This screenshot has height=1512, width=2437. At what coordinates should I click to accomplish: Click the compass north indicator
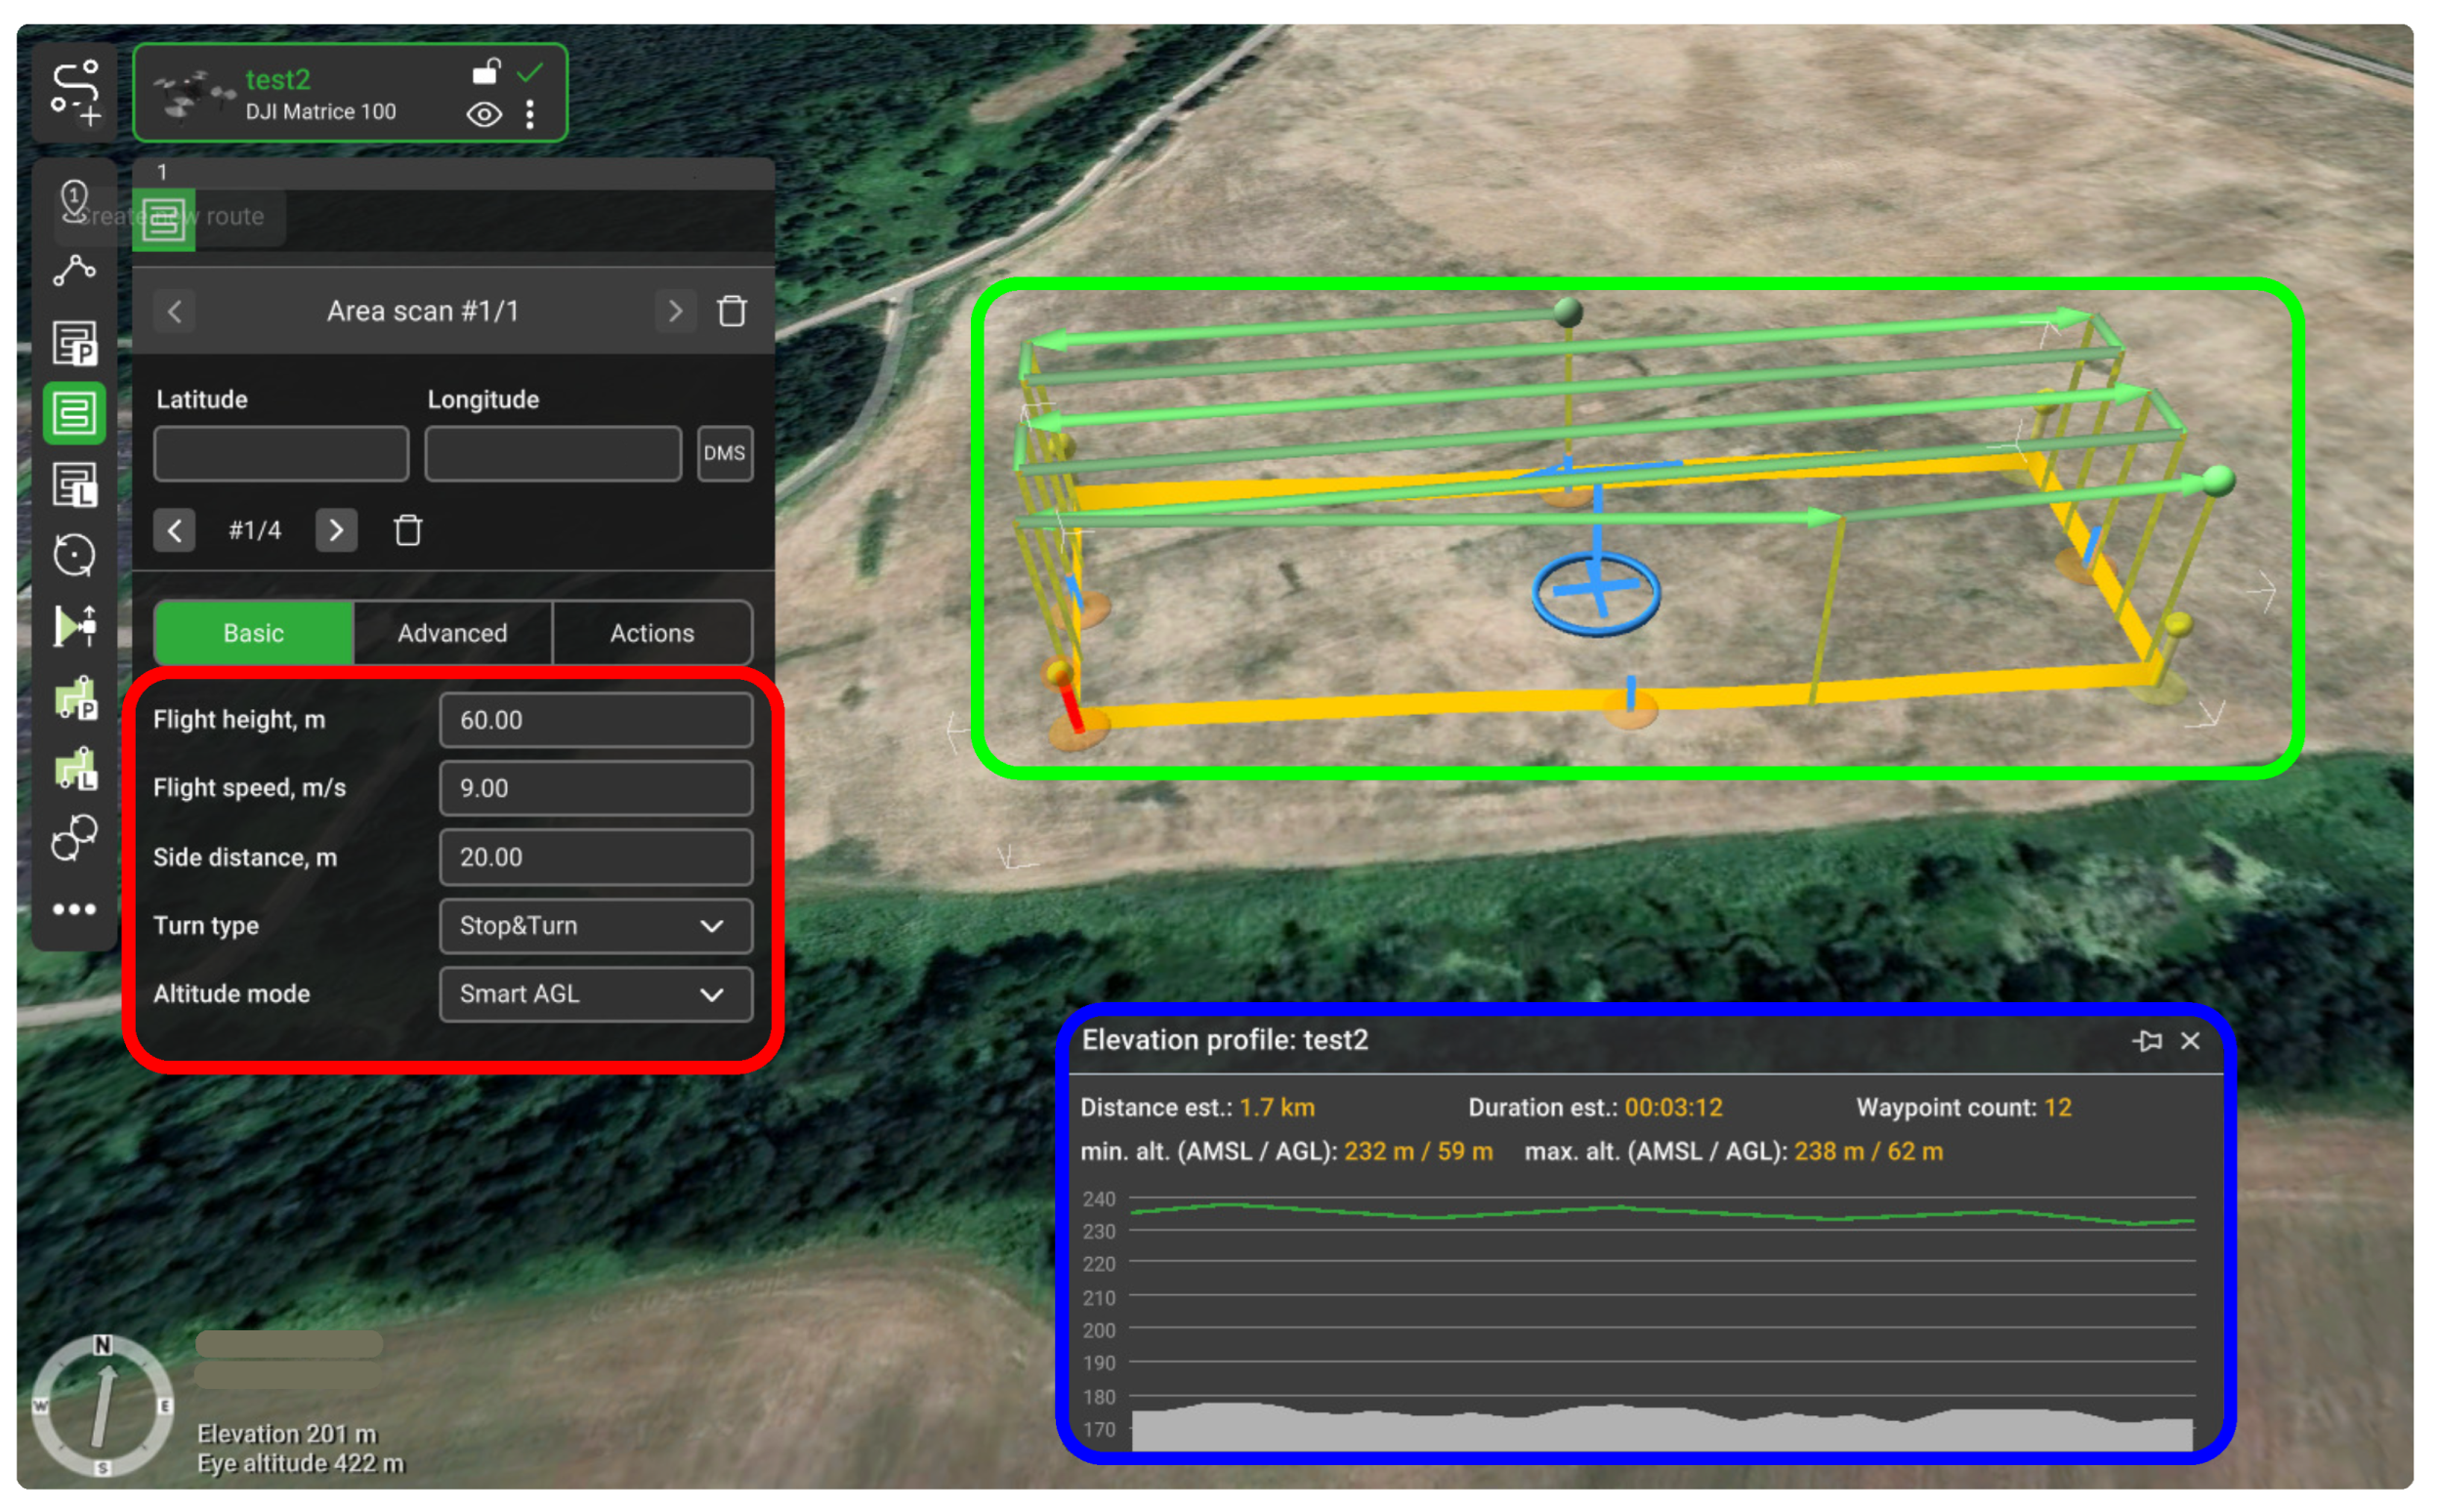click(103, 1345)
